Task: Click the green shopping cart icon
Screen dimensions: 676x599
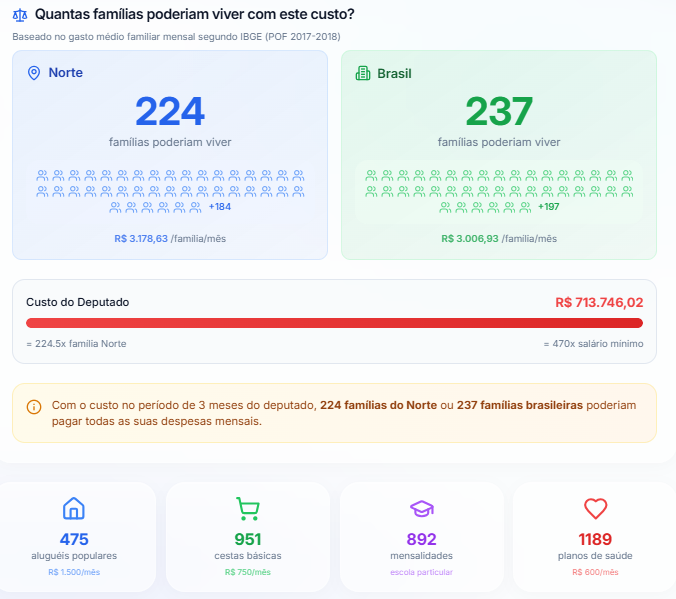Action: (247, 509)
